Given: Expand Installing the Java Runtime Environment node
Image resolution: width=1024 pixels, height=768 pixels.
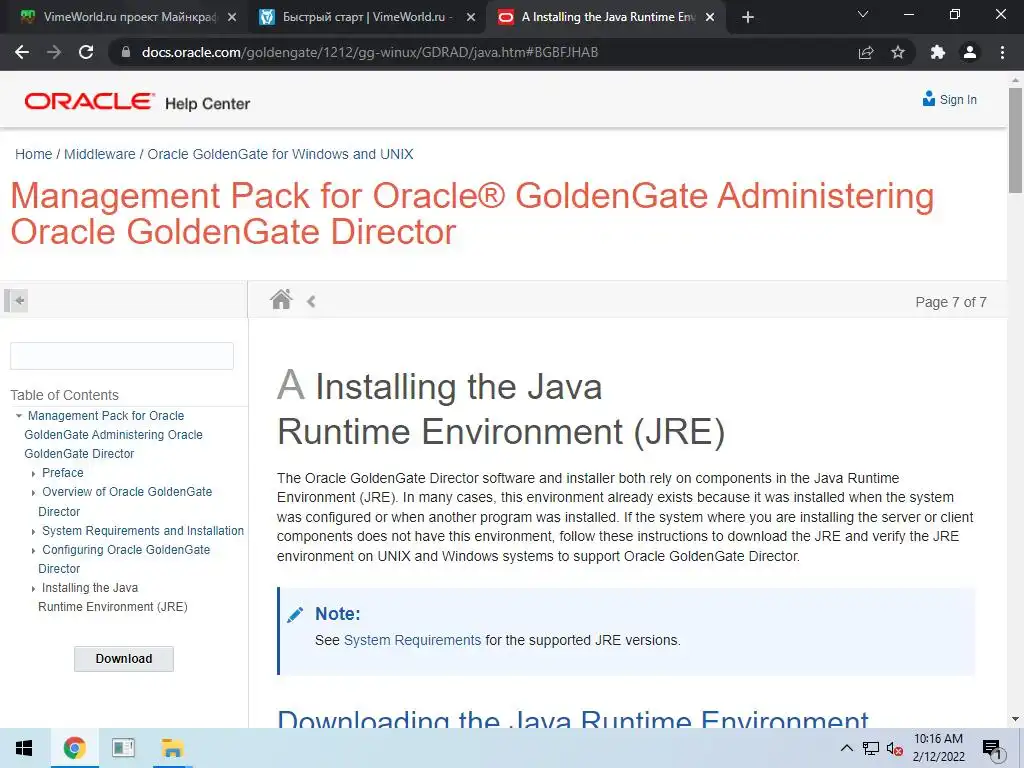Looking at the screenshot, I should pyautogui.click(x=33, y=589).
